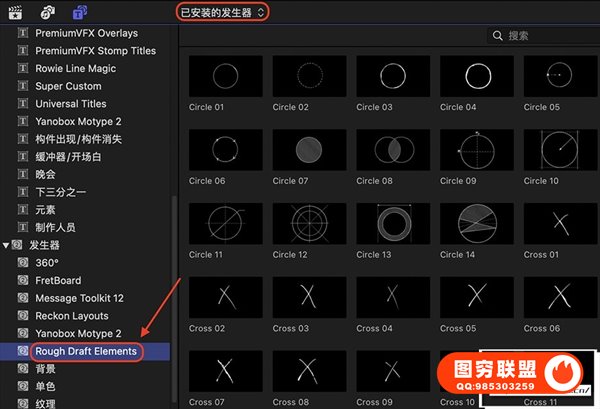
Task: Click the generator icon next to 360°
Action: pyautogui.click(x=23, y=262)
